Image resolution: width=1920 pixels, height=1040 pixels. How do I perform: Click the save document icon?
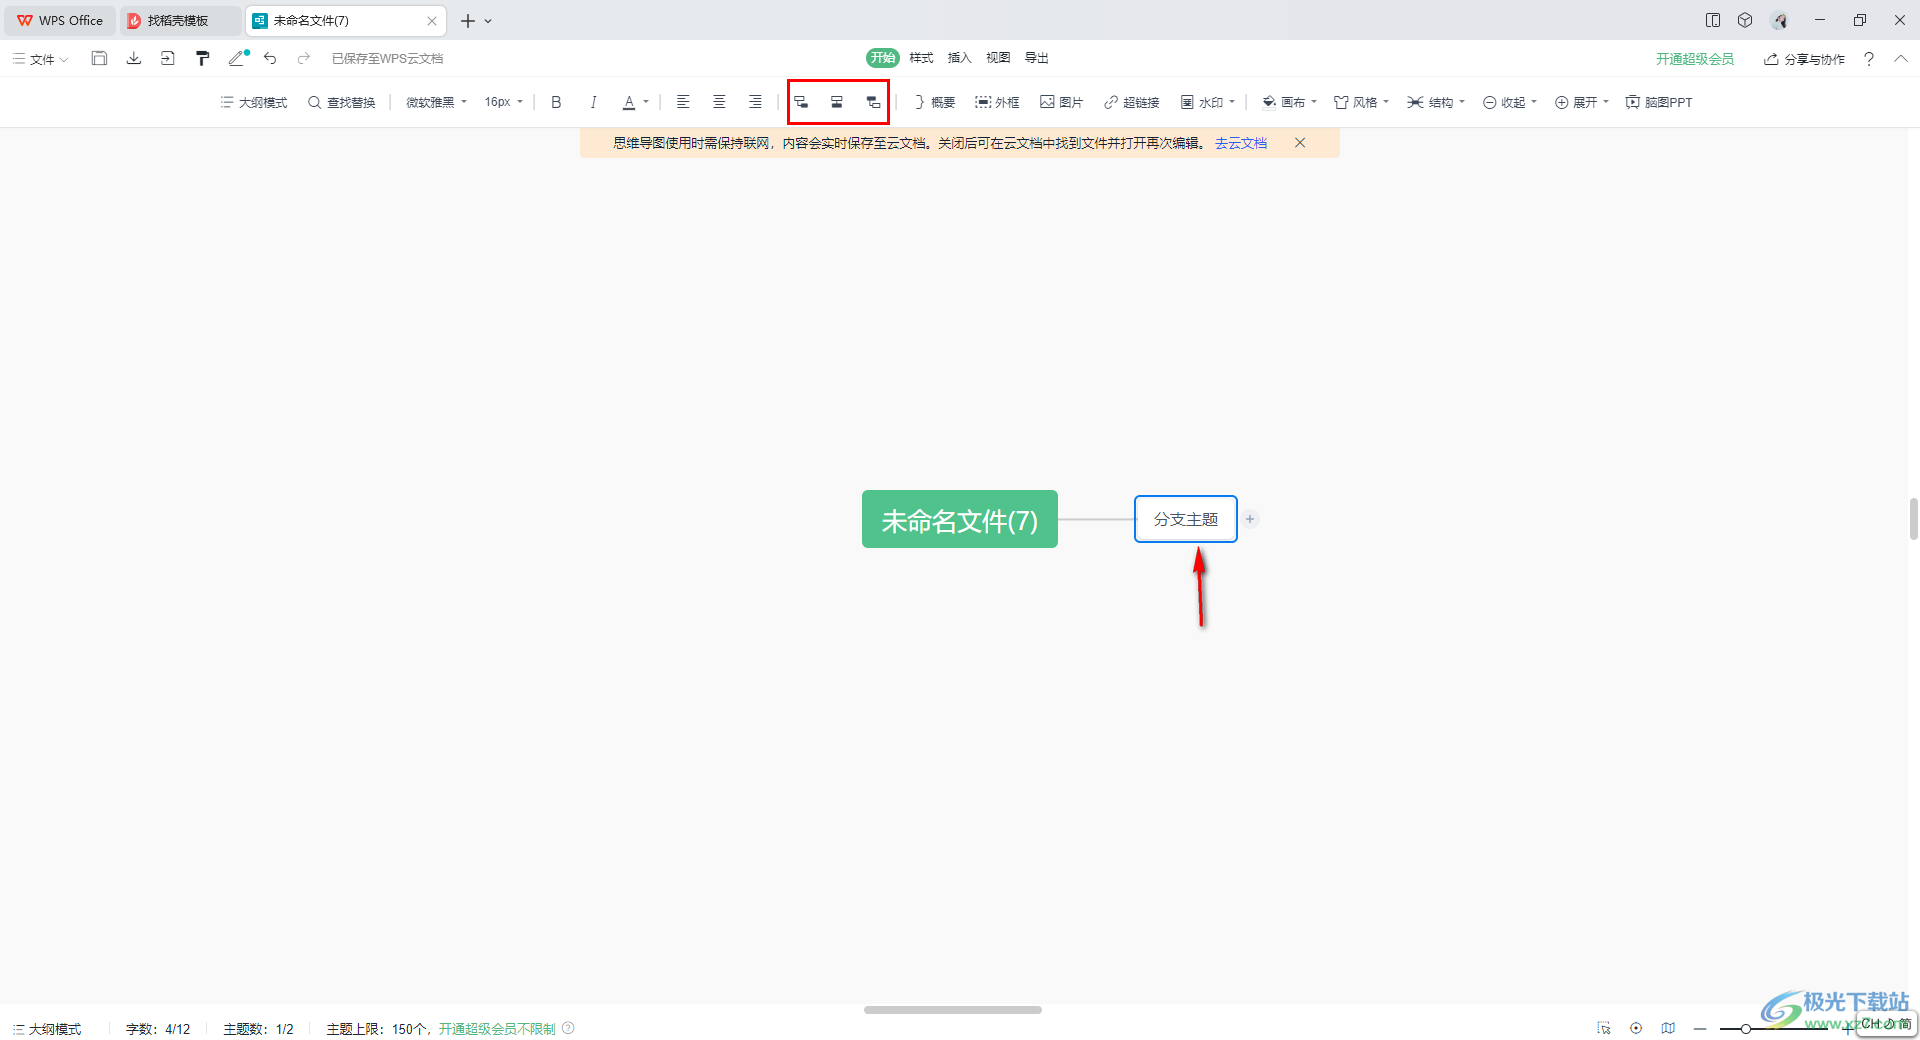click(x=99, y=59)
